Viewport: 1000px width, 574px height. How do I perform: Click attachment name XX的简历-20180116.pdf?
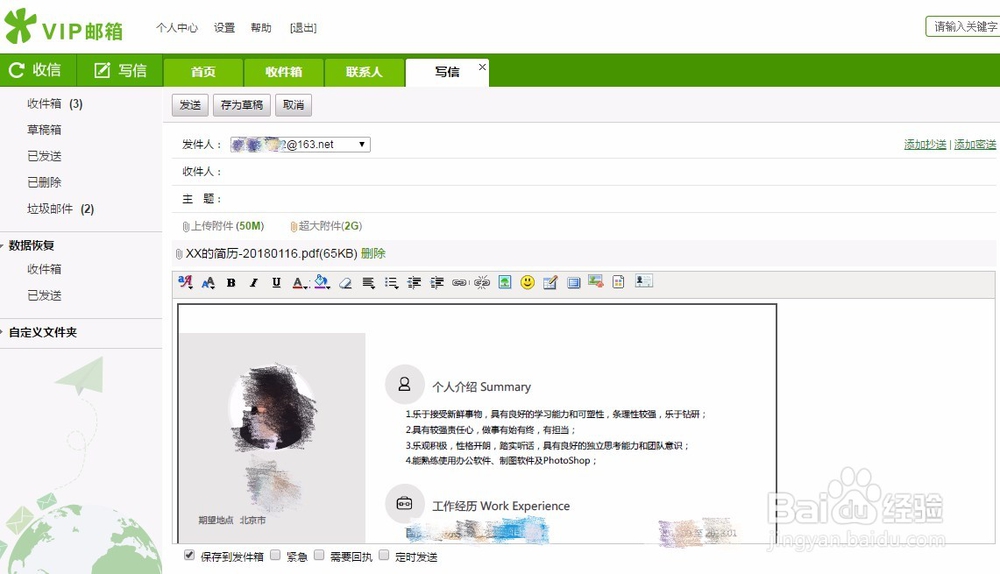coord(271,254)
